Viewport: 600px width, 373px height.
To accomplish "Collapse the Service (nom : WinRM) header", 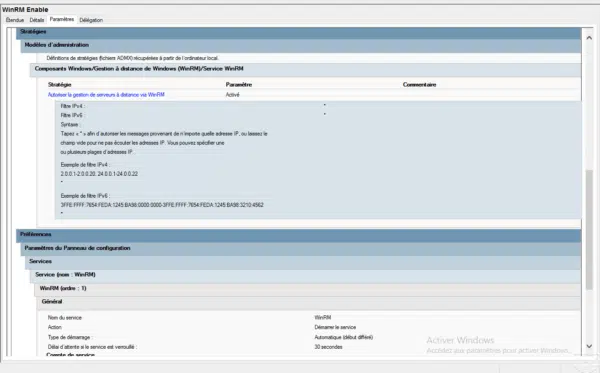I will 305,275.
